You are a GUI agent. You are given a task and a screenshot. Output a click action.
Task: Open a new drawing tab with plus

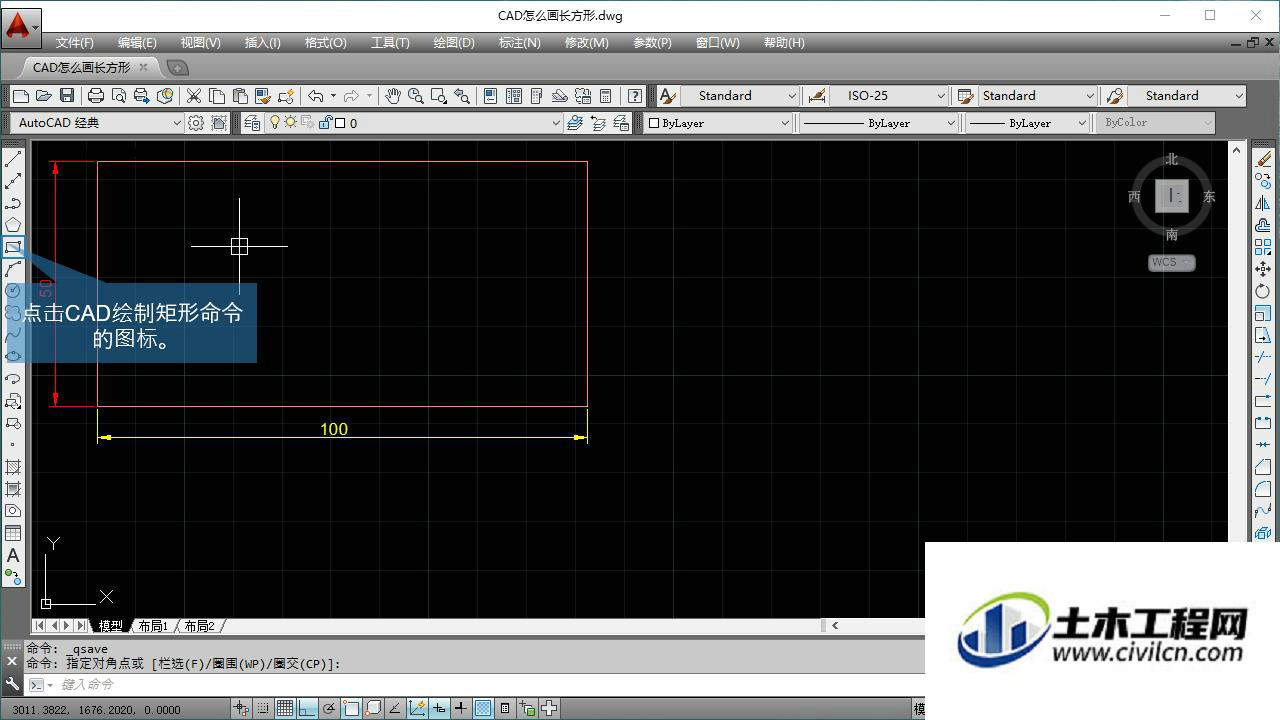[177, 68]
